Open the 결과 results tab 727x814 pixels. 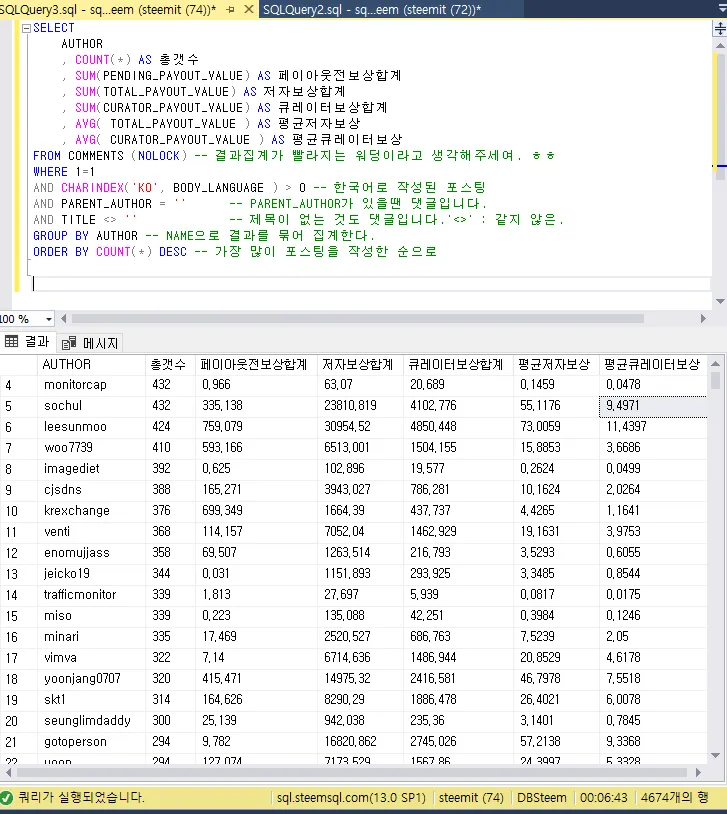coord(27,342)
